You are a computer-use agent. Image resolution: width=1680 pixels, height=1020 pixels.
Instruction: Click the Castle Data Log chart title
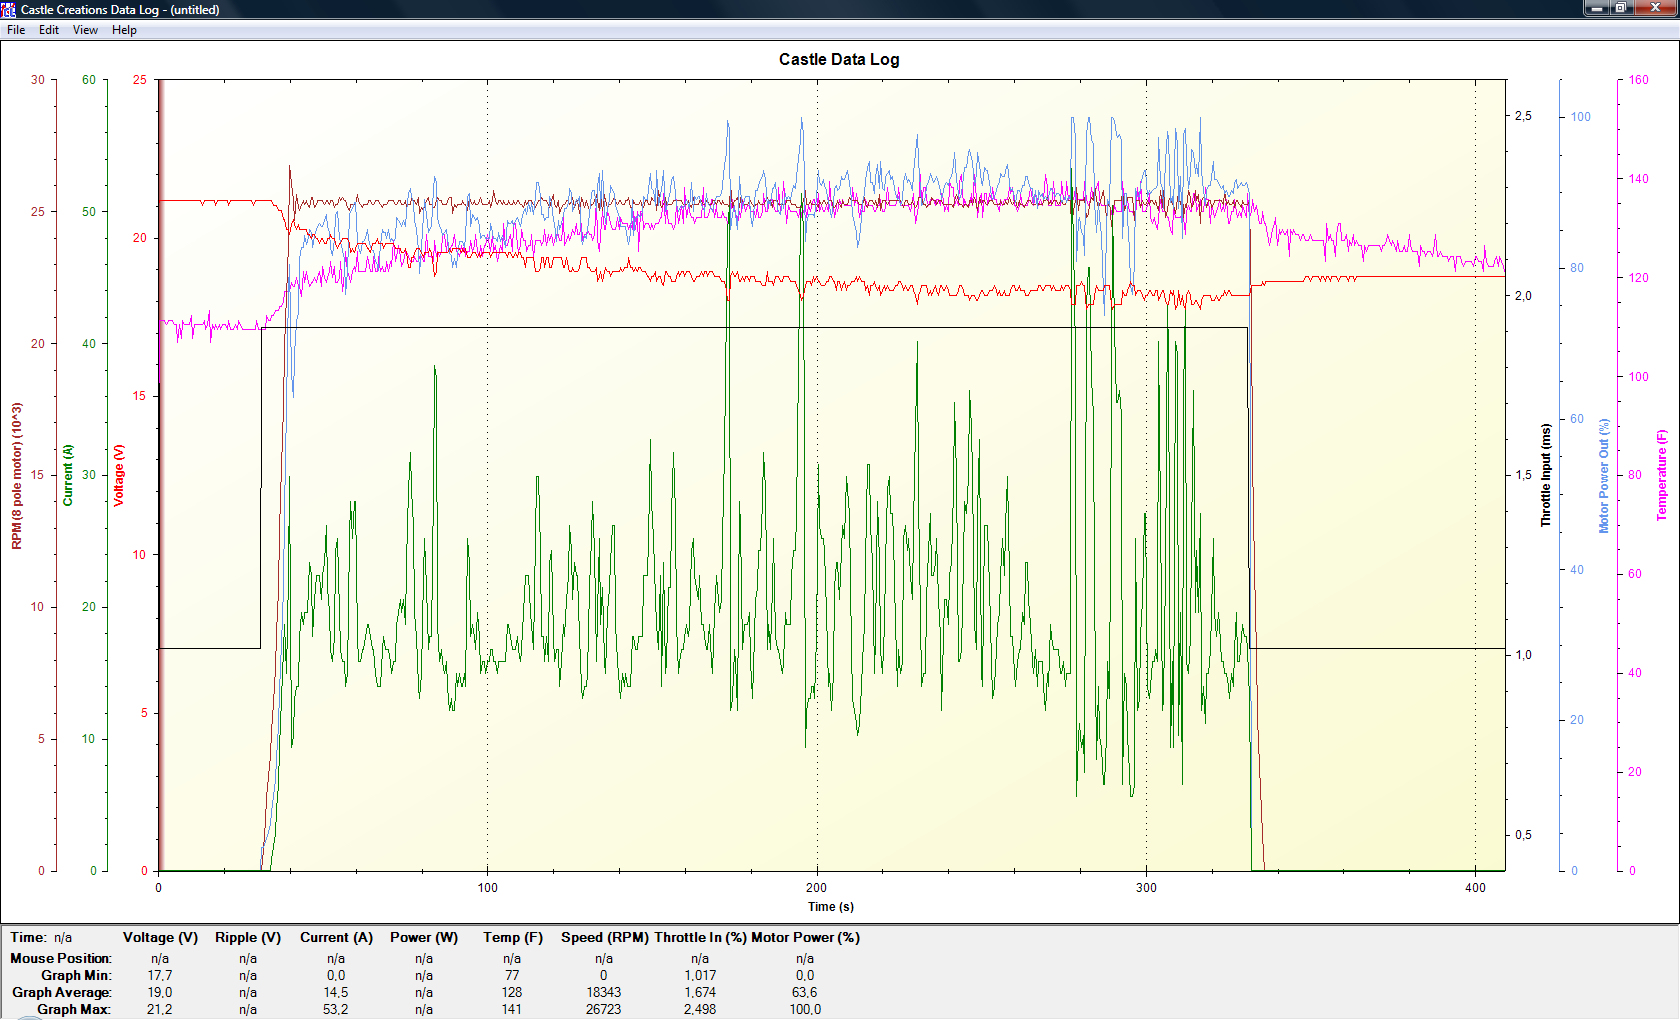[x=839, y=59]
